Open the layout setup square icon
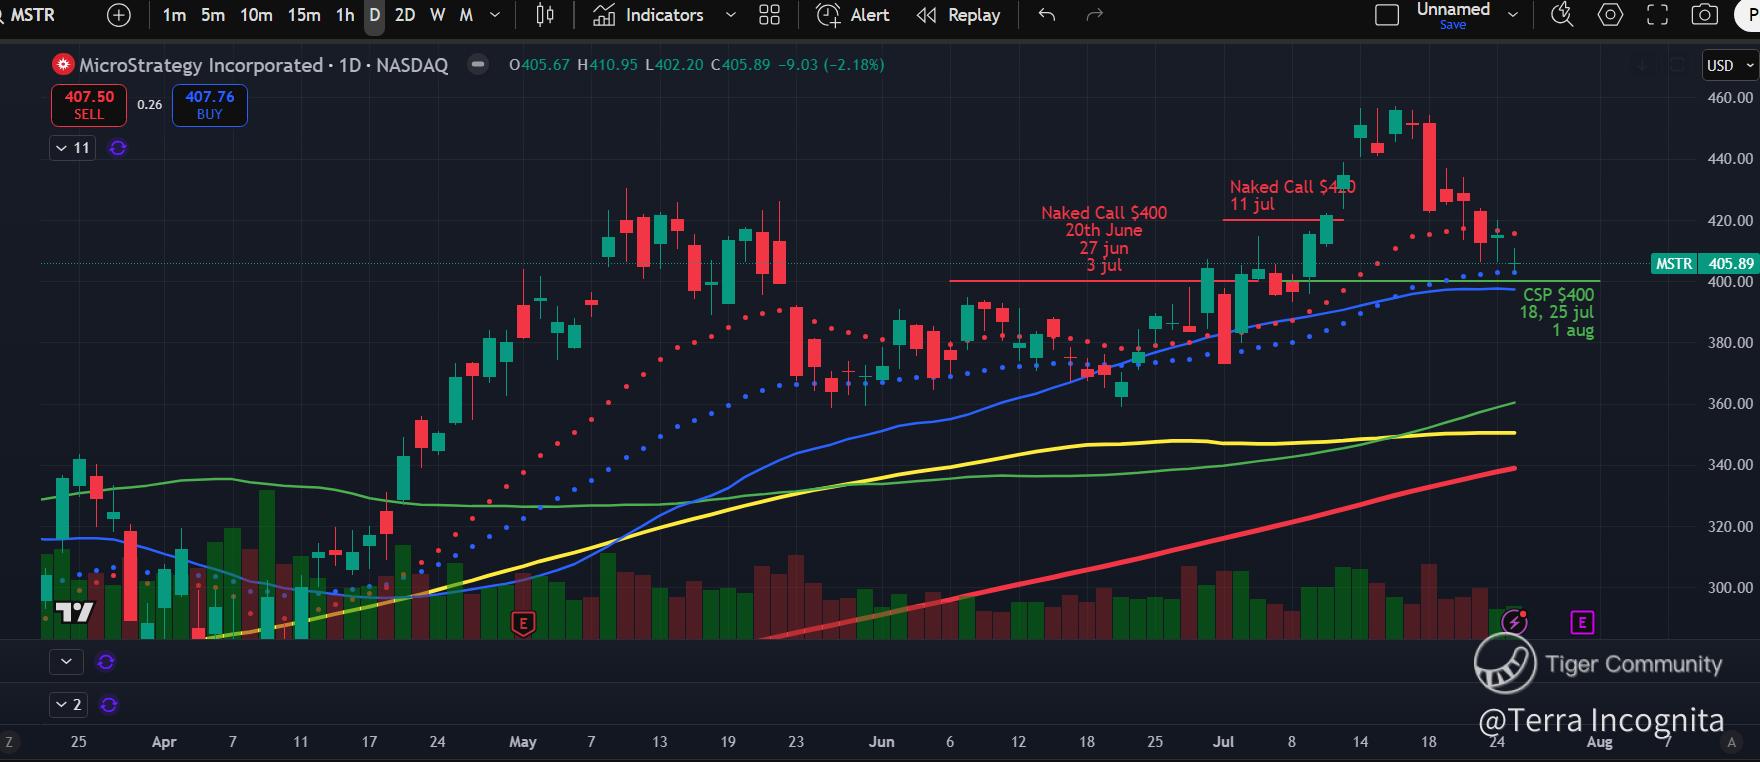 point(1387,15)
